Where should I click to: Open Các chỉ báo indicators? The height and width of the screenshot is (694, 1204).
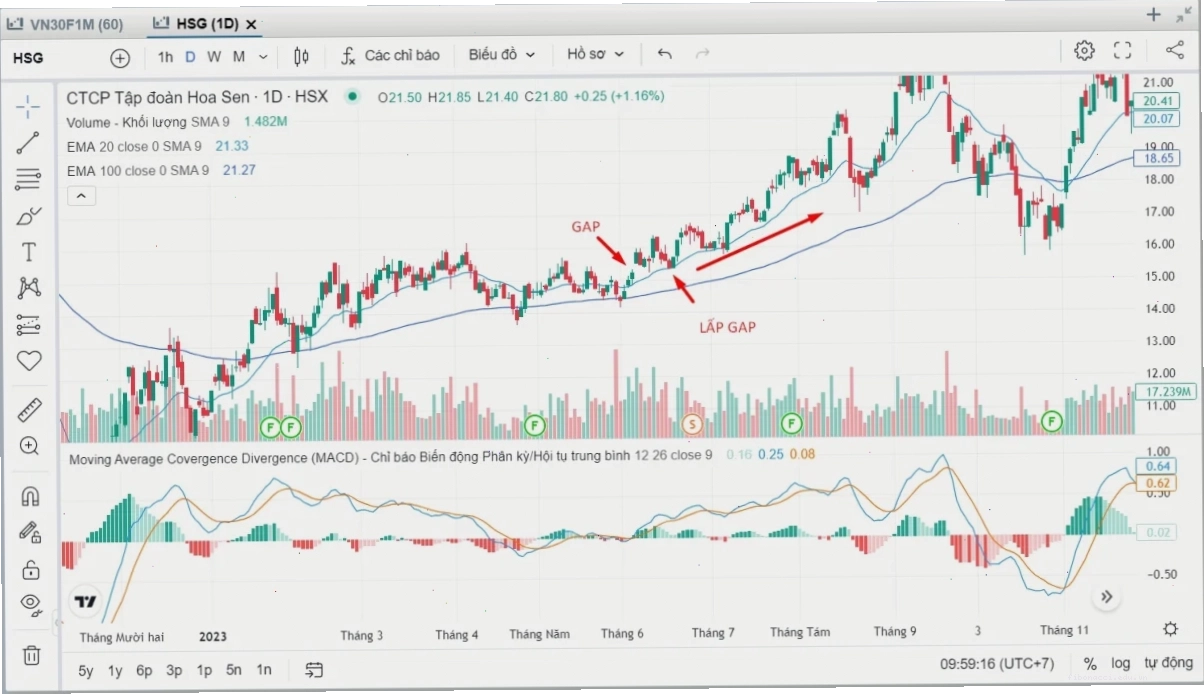coord(390,55)
